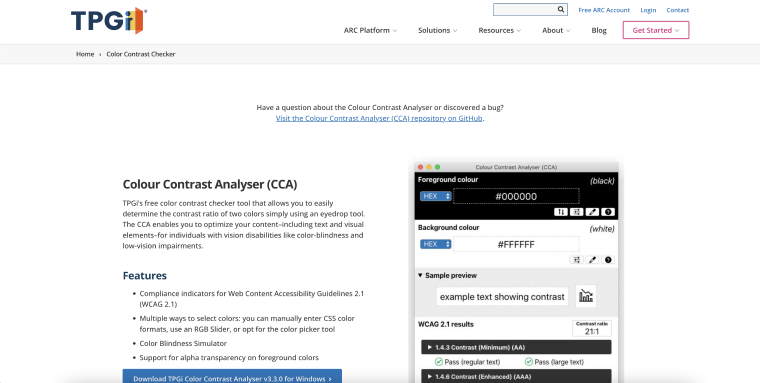Open the background colour sliders icon

point(576,260)
